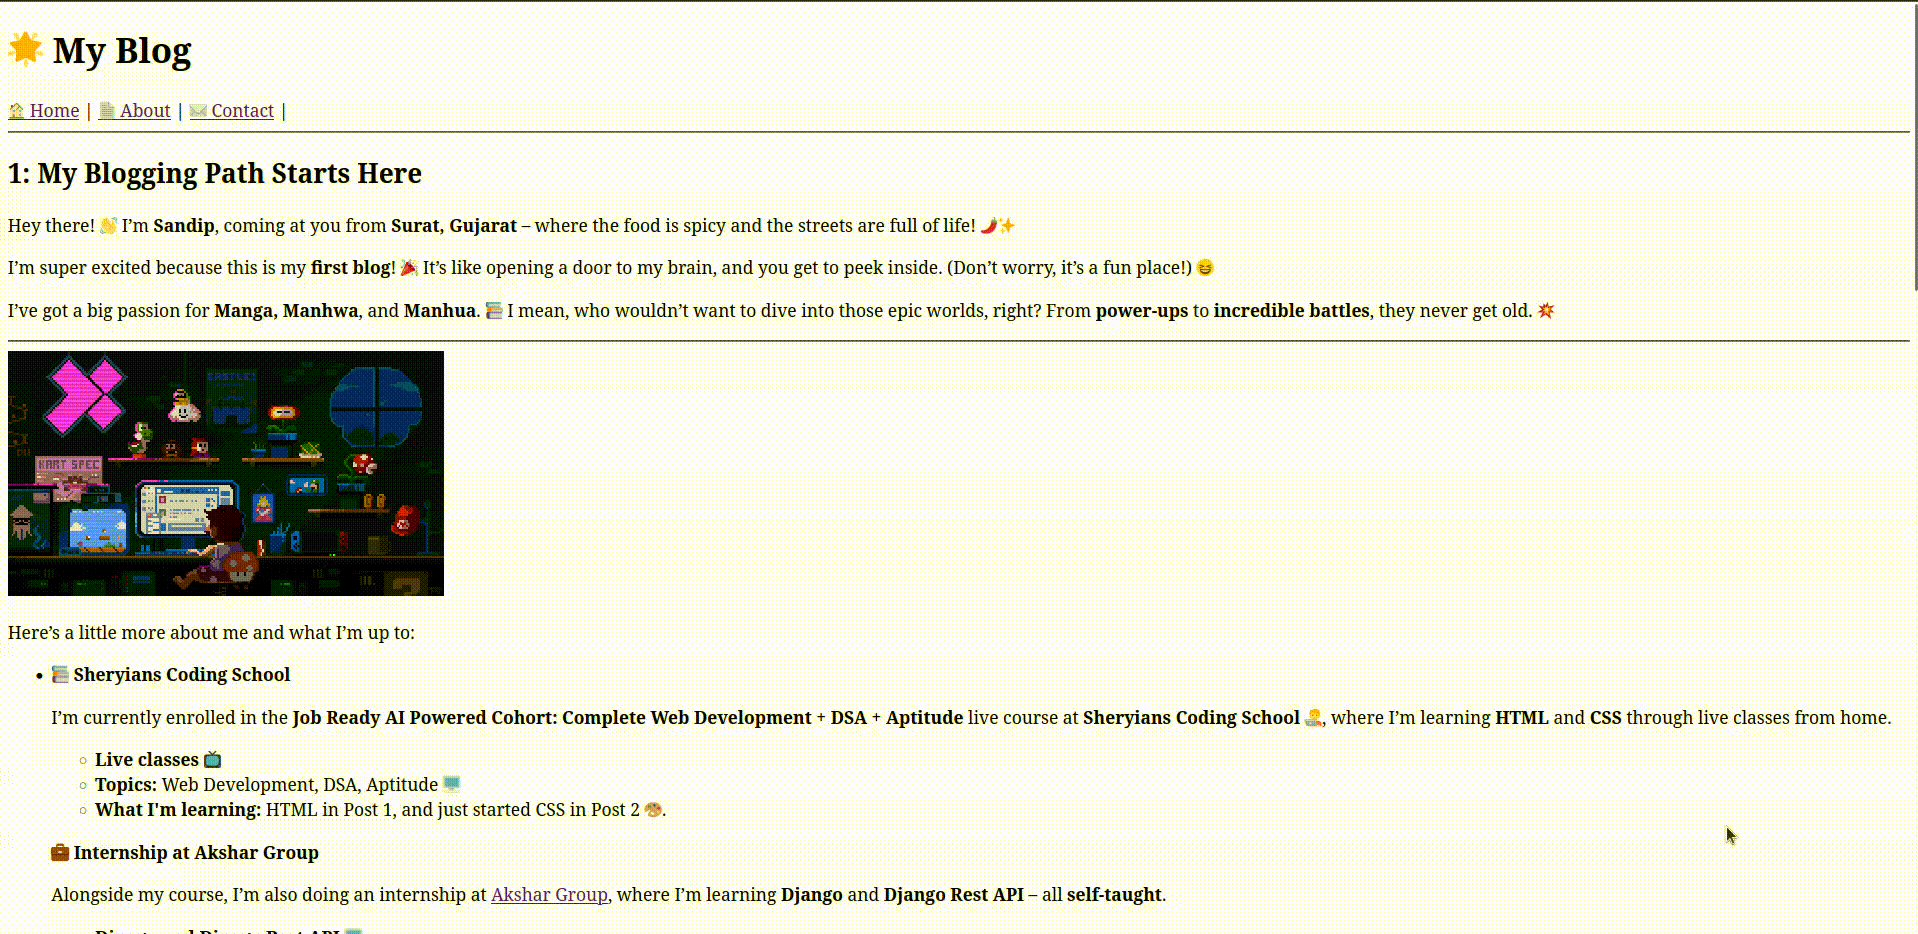Click the line Here's a little more about me
The height and width of the screenshot is (934, 1918).
[x=211, y=633]
